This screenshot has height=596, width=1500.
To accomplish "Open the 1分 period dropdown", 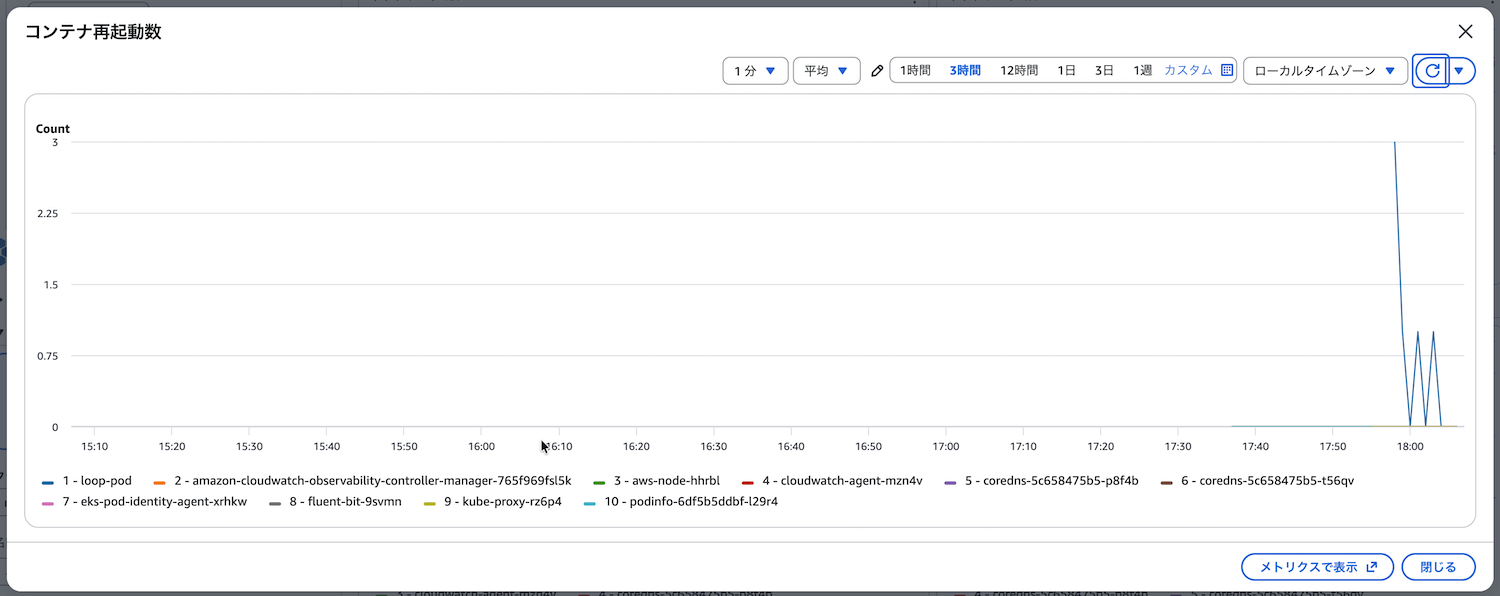I will click(754, 71).
